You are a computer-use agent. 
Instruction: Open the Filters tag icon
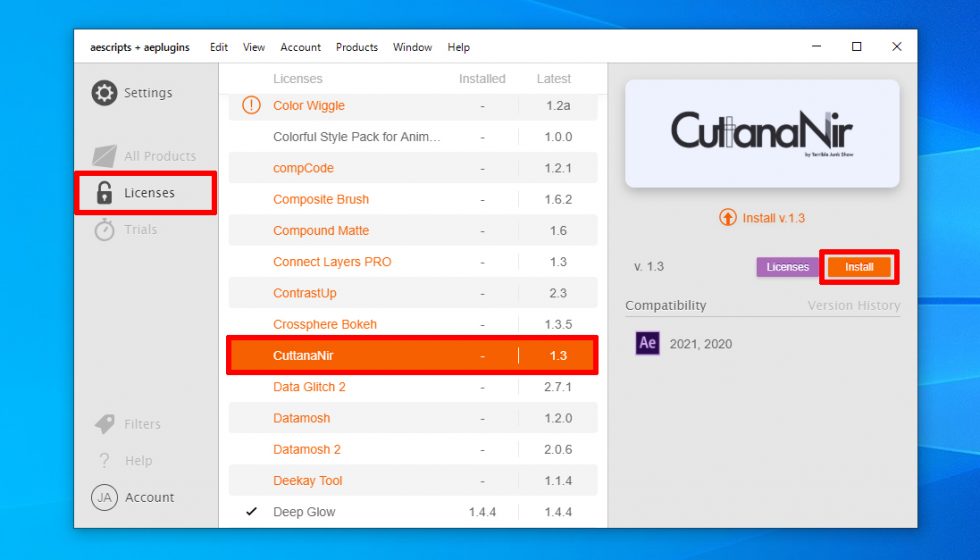click(x=104, y=424)
